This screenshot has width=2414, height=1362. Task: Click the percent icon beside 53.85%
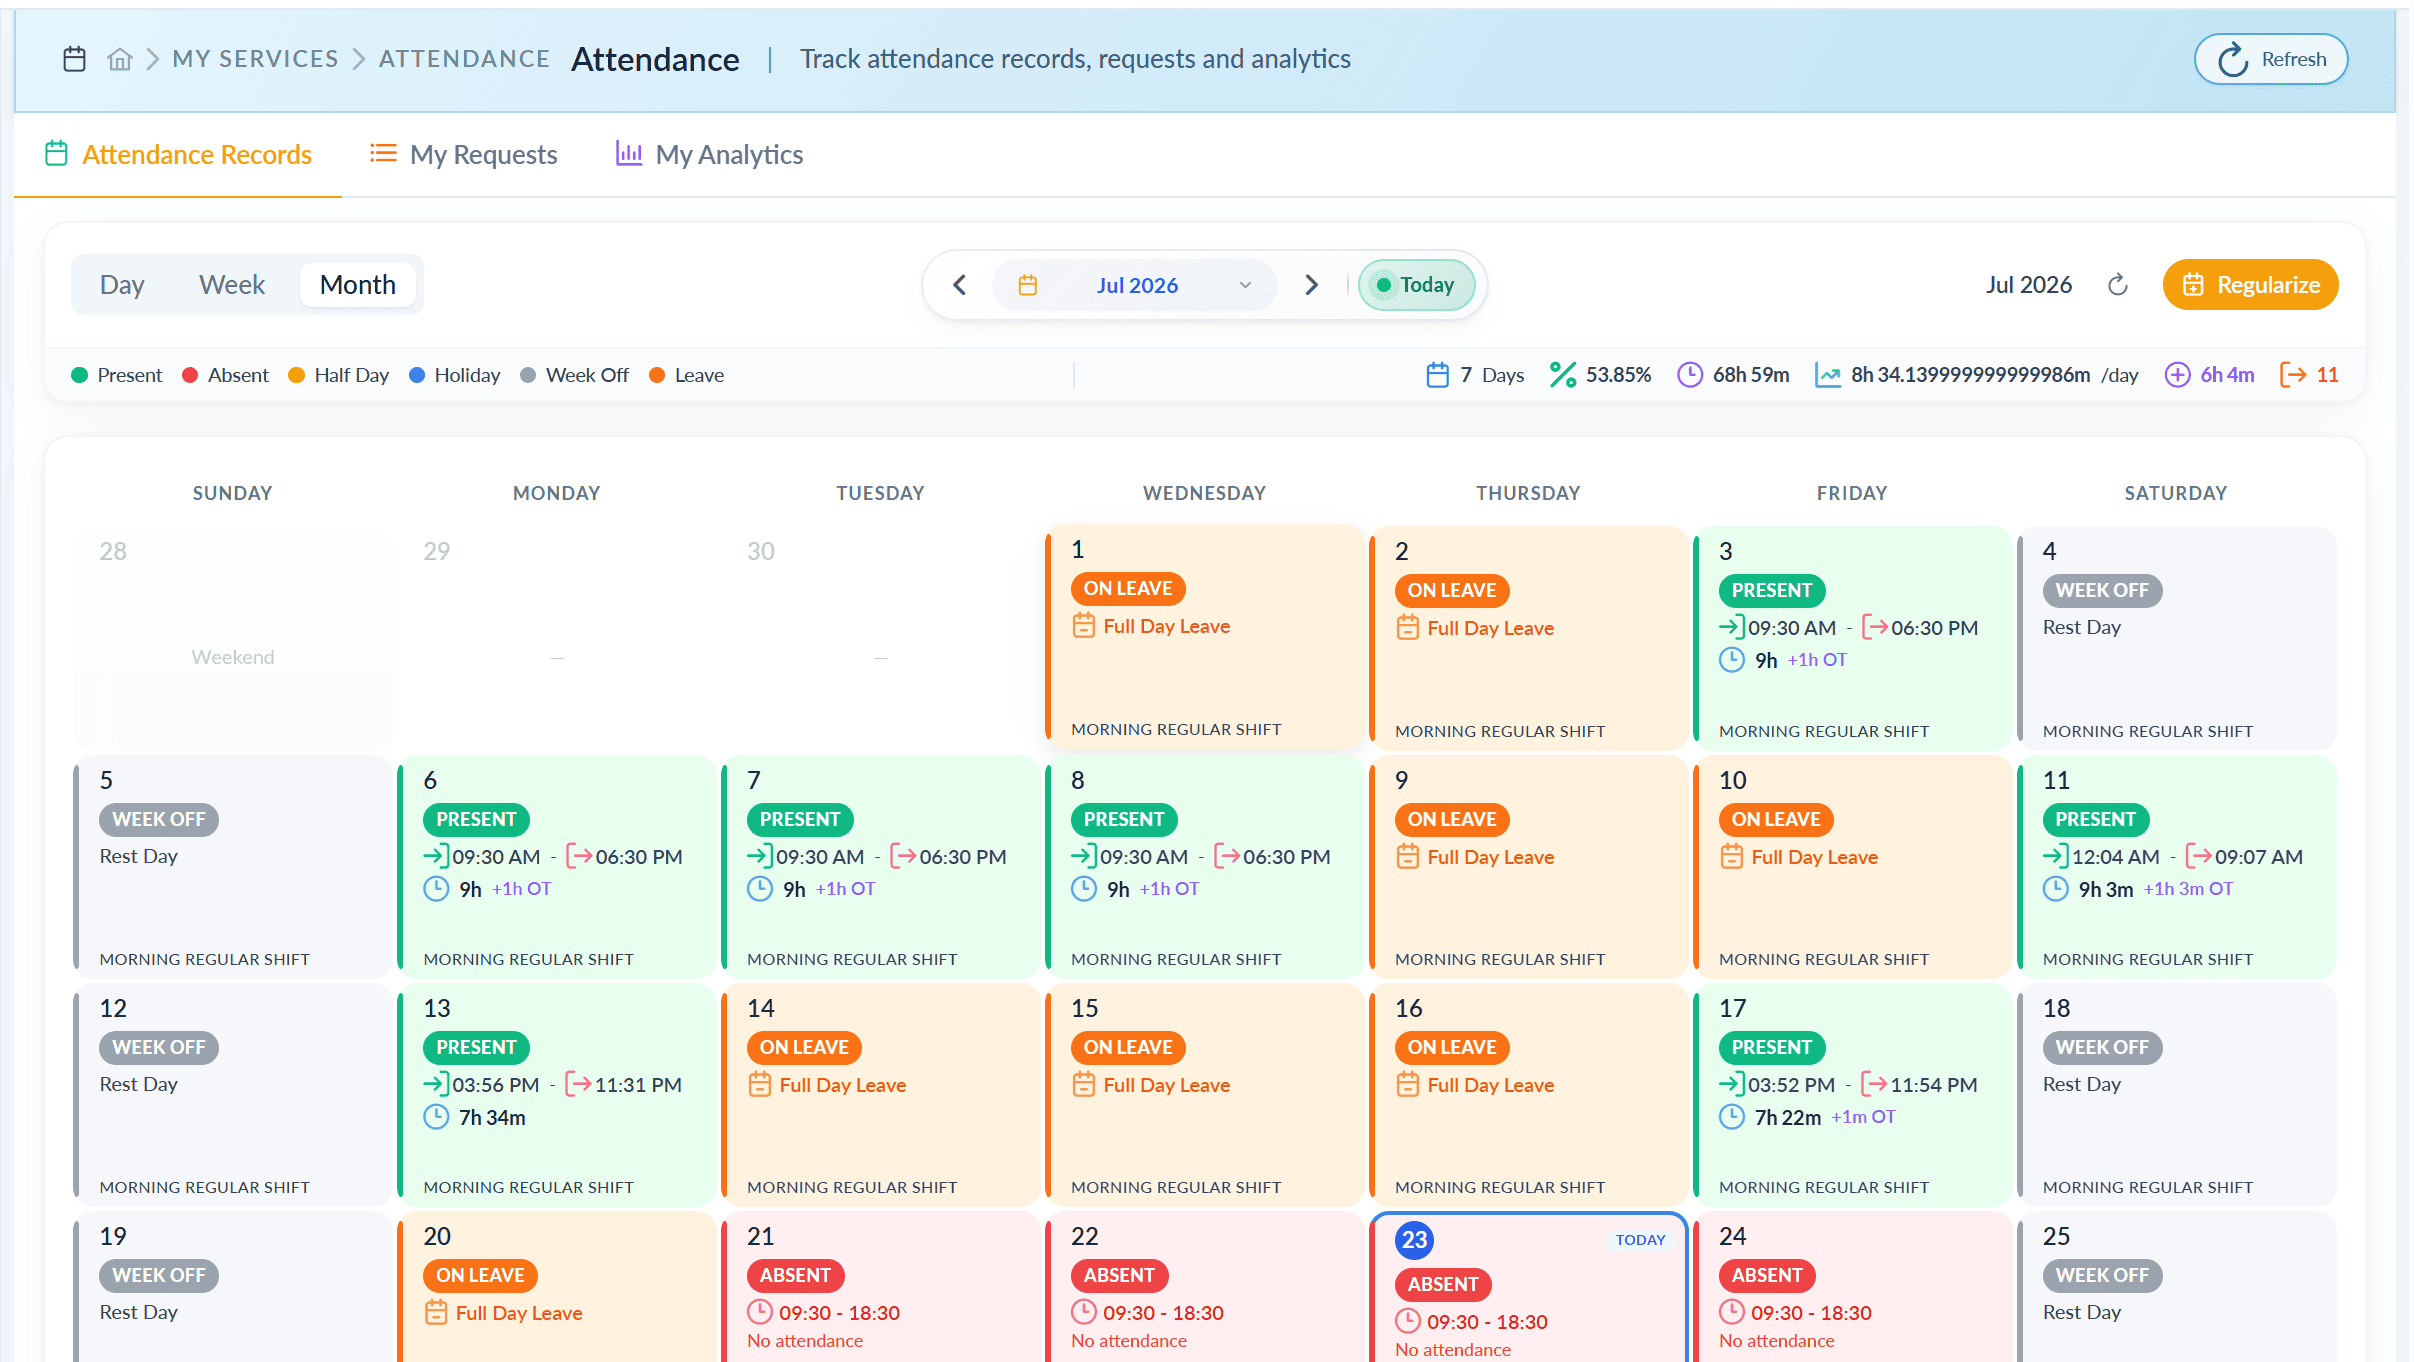click(x=1562, y=375)
